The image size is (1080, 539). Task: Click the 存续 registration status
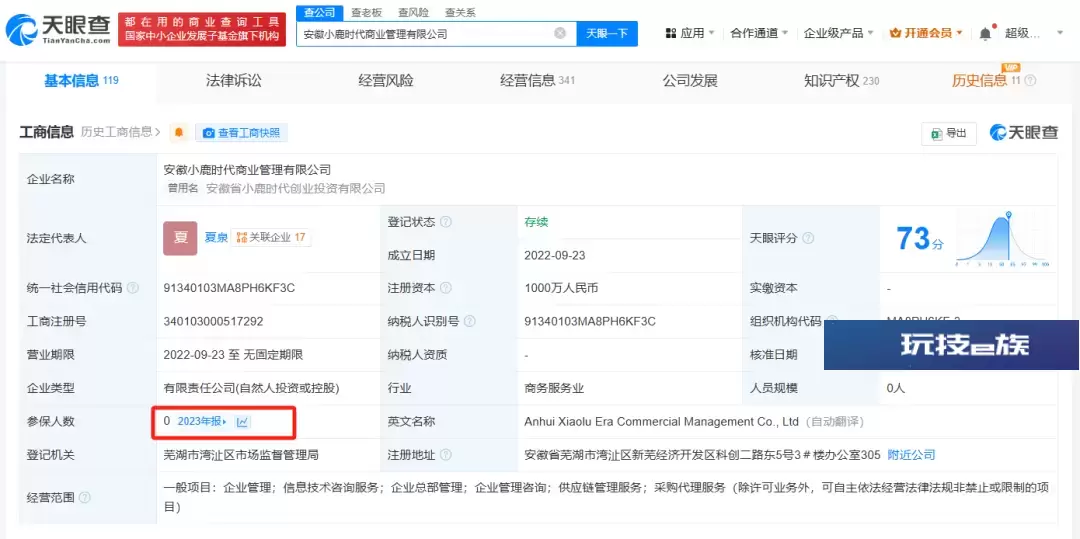536,222
